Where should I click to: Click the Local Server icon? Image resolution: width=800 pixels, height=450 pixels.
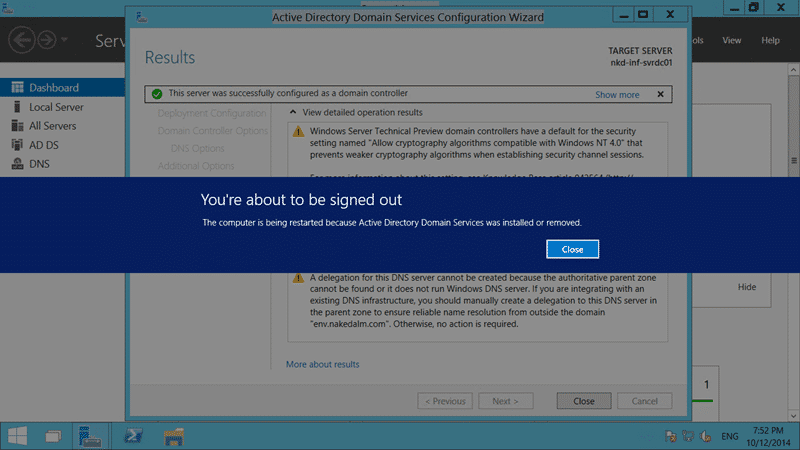click(x=17, y=107)
